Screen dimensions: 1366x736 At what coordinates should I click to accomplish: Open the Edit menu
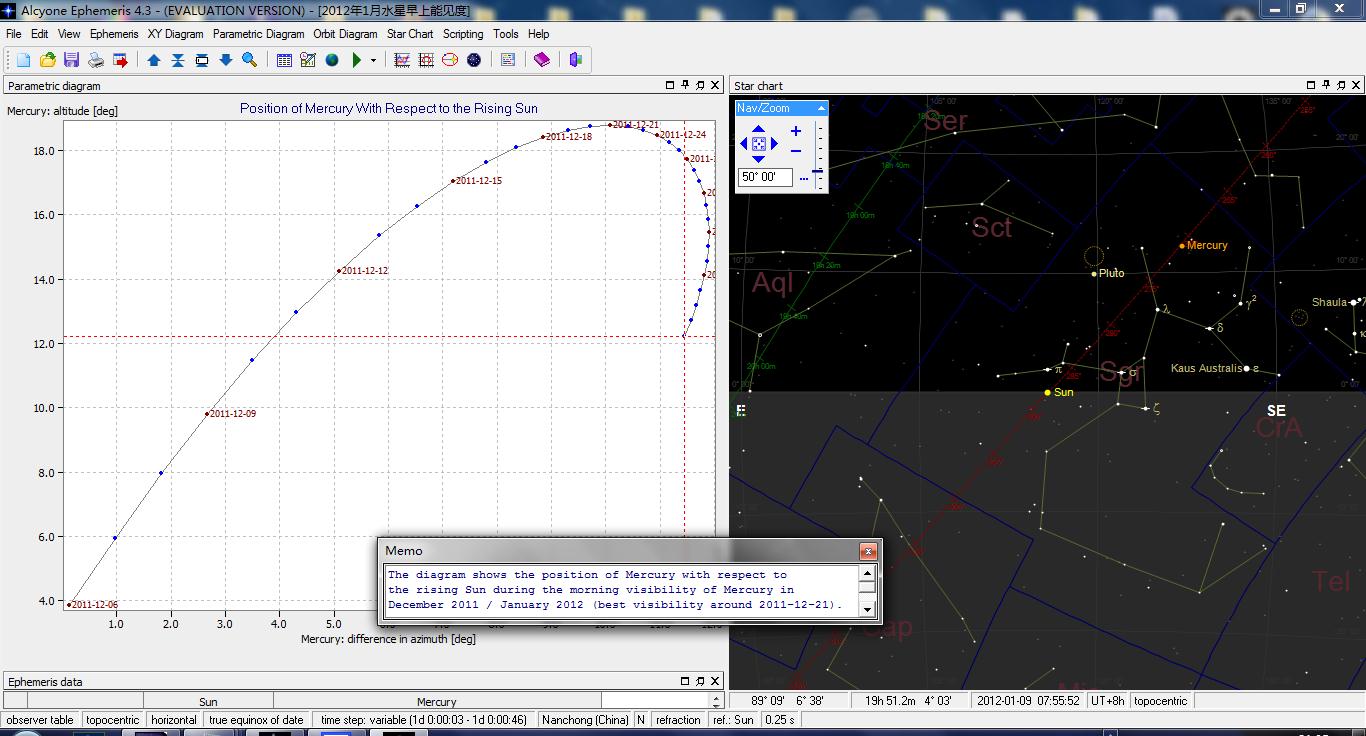(40, 34)
